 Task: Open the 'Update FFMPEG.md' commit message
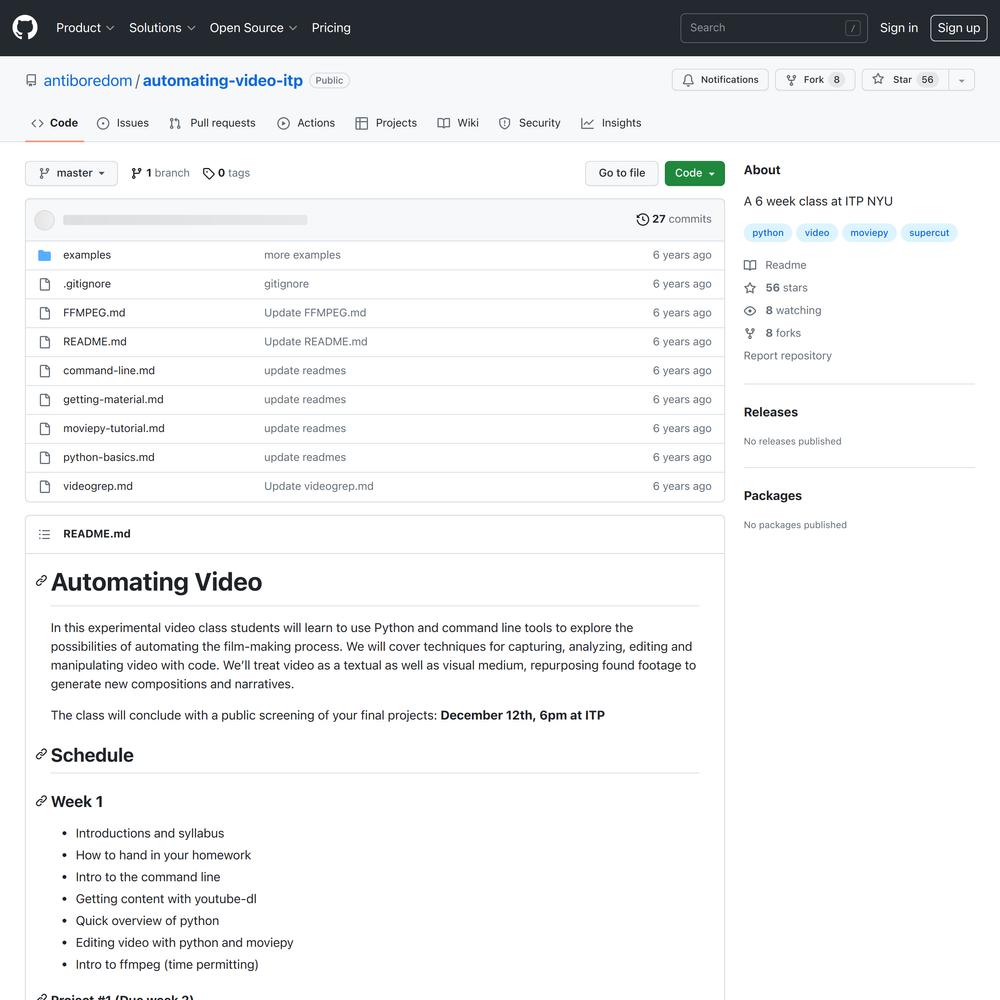tap(315, 312)
